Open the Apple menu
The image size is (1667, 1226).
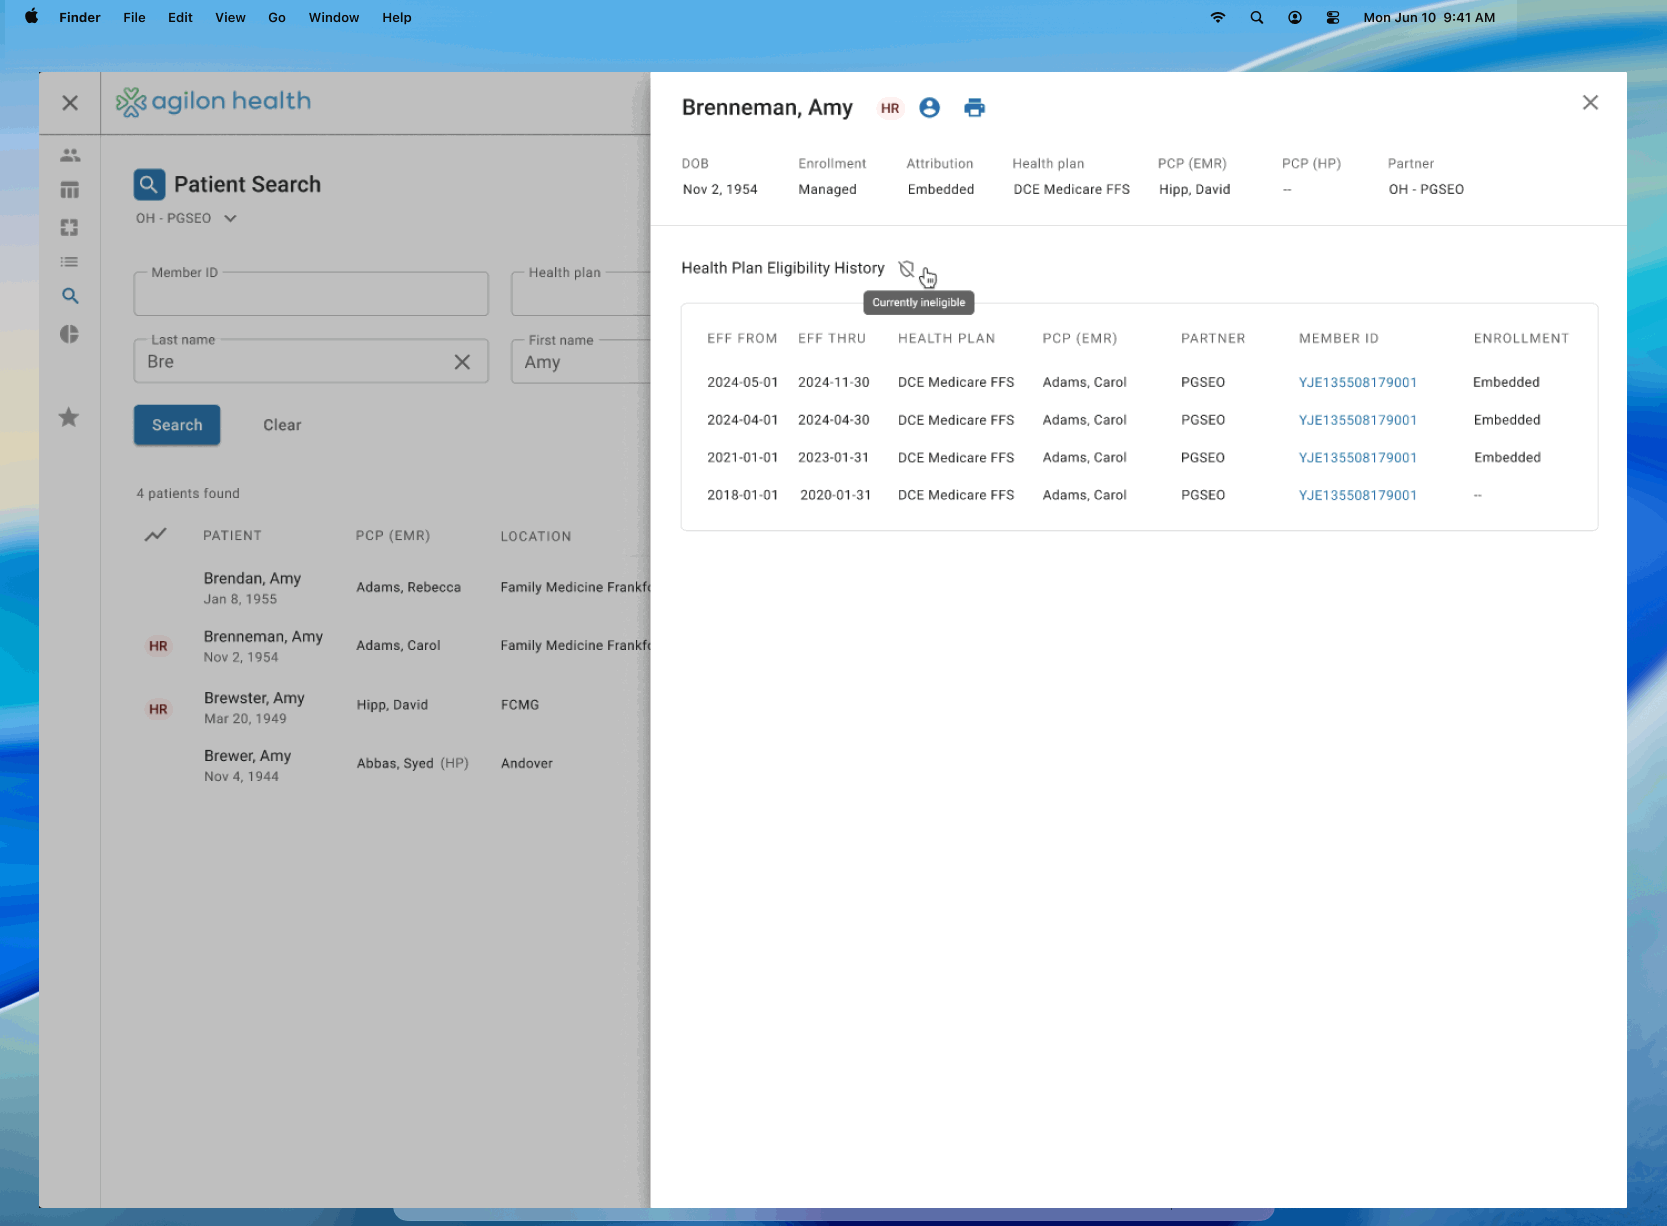(31, 17)
